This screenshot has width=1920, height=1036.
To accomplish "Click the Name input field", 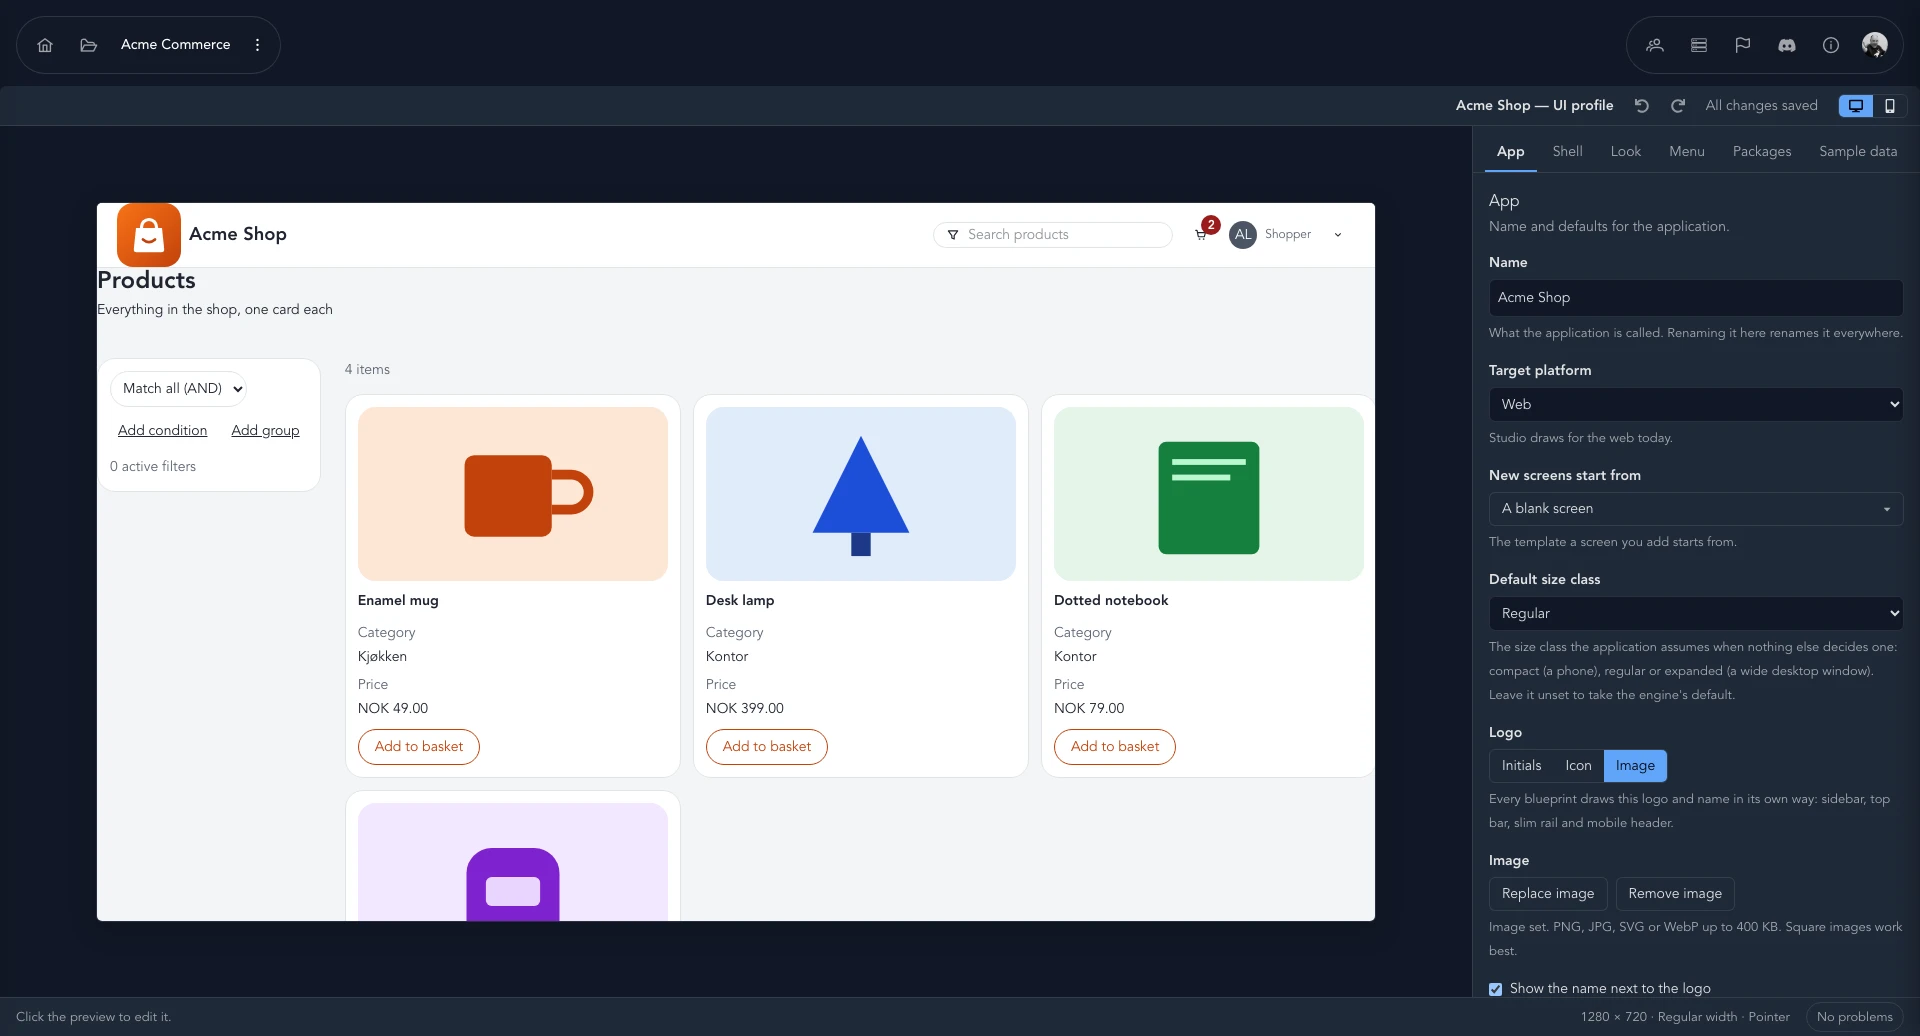I will point(1695,298).
